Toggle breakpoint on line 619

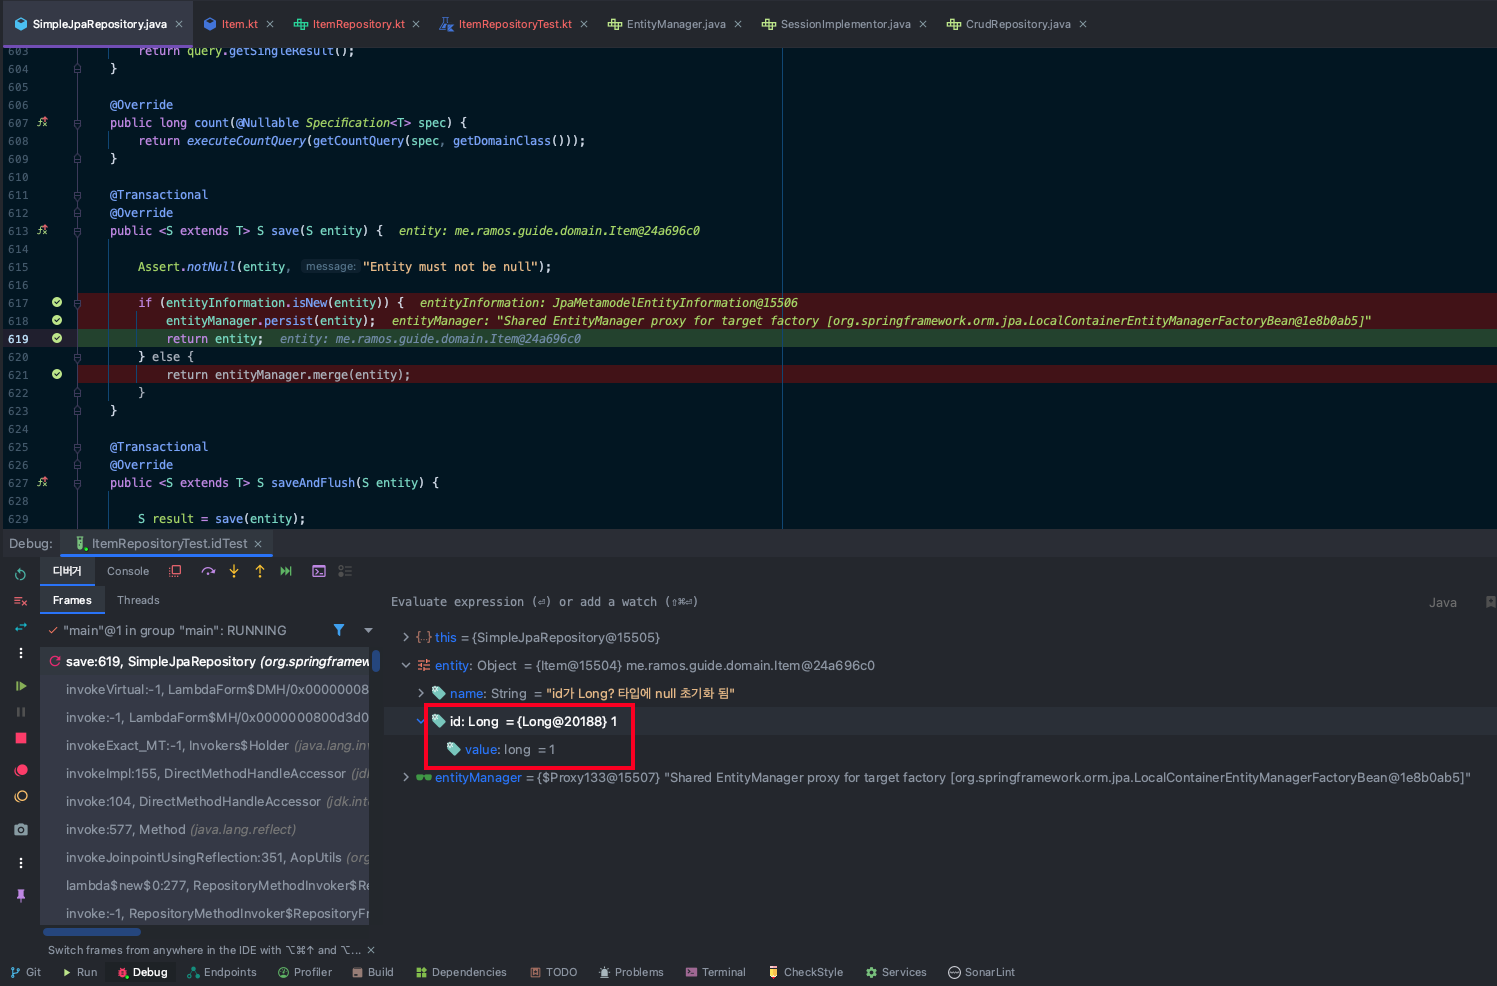click(x=57, y=338)
